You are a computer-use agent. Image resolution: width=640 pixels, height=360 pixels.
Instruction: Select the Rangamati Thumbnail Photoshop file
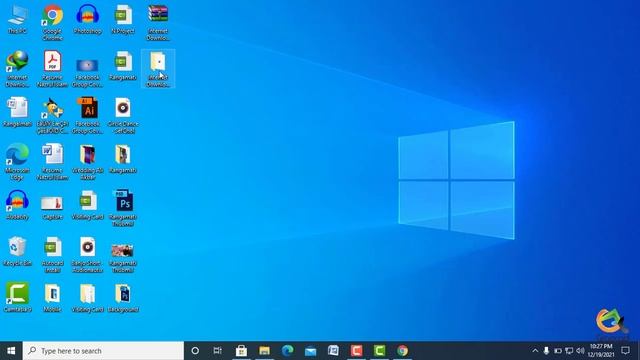(123, 208)
